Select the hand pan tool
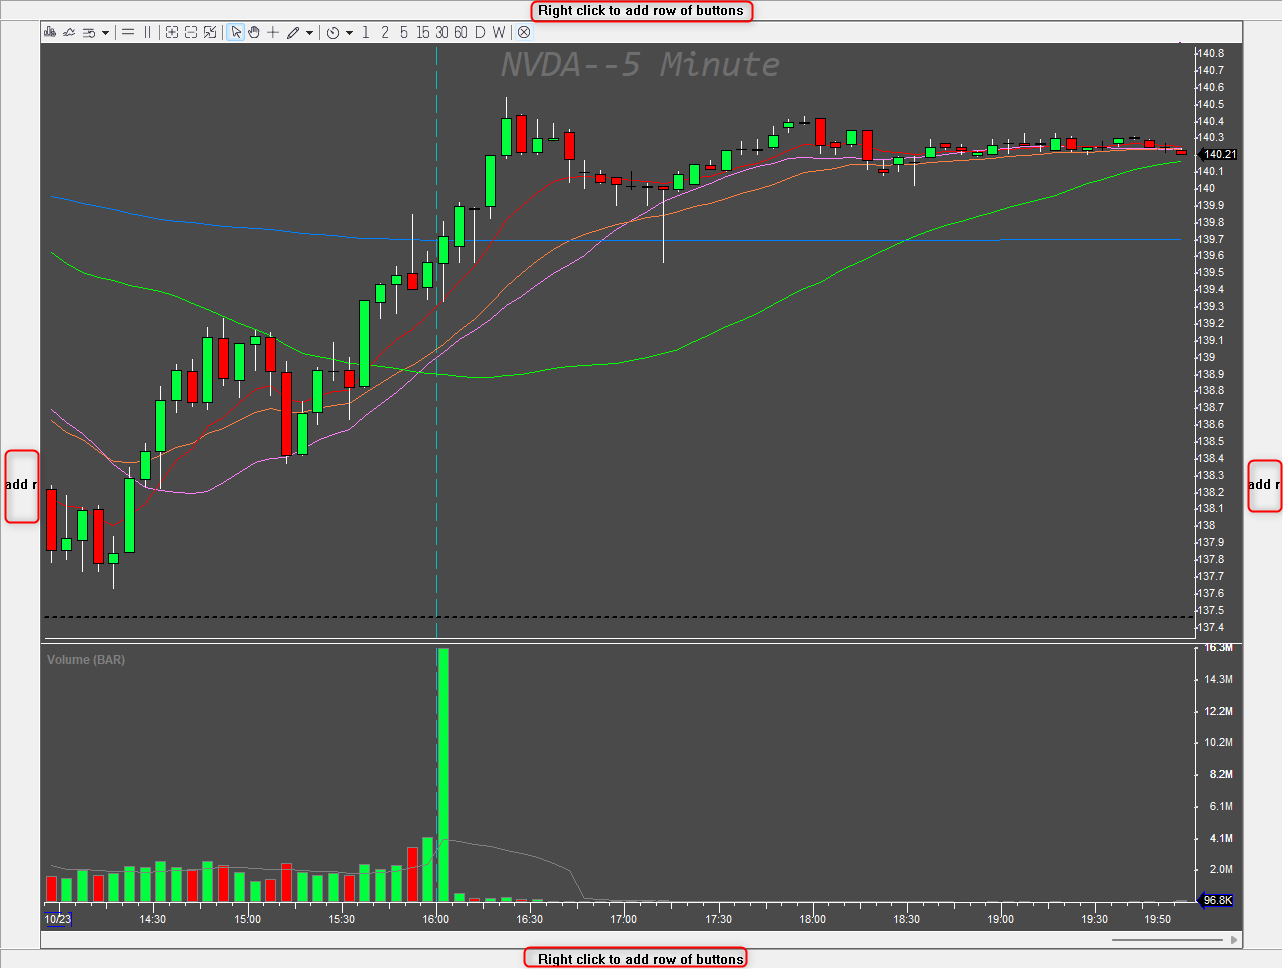Viewport: 1283px width, 969px height. click(254, 32)
